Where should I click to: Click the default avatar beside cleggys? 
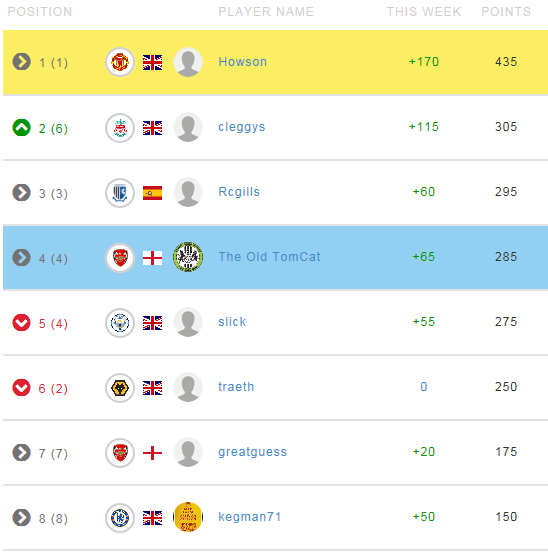(x=188, y=127)
